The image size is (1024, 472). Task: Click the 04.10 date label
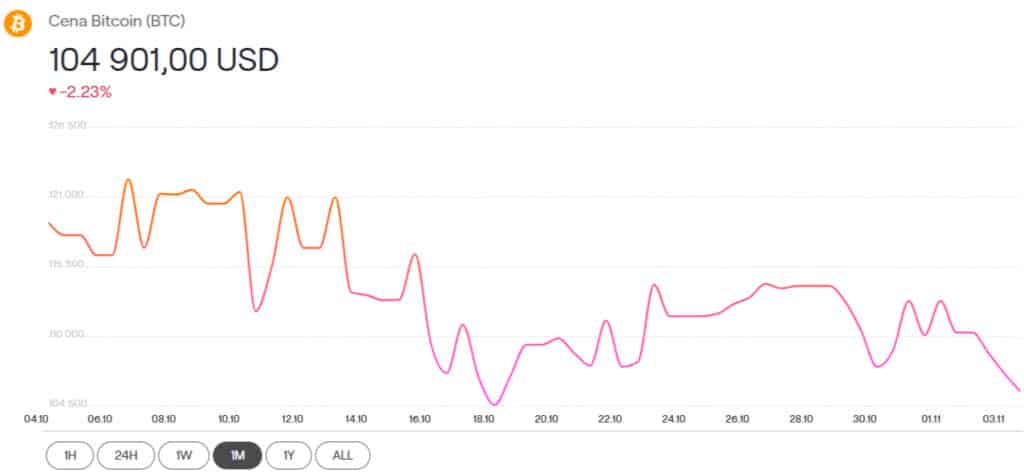pyautogui.click(x=35, y=419)
